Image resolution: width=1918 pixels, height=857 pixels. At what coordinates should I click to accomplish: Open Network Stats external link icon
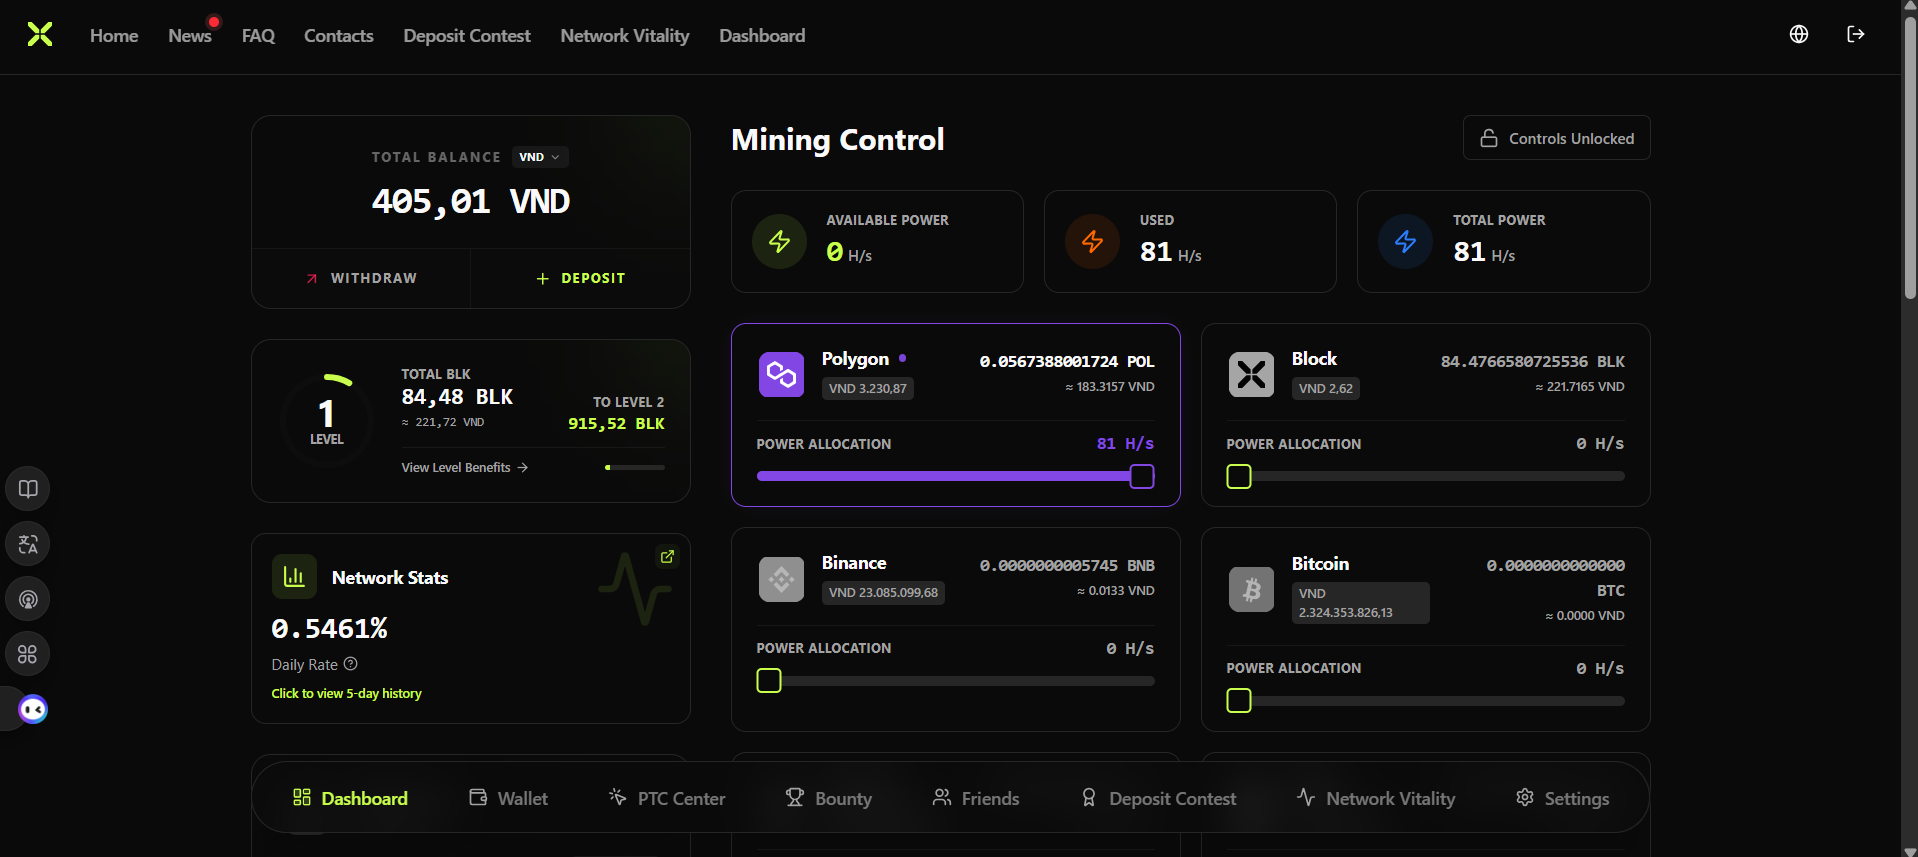pyautogui.click(x=667, y=556)
